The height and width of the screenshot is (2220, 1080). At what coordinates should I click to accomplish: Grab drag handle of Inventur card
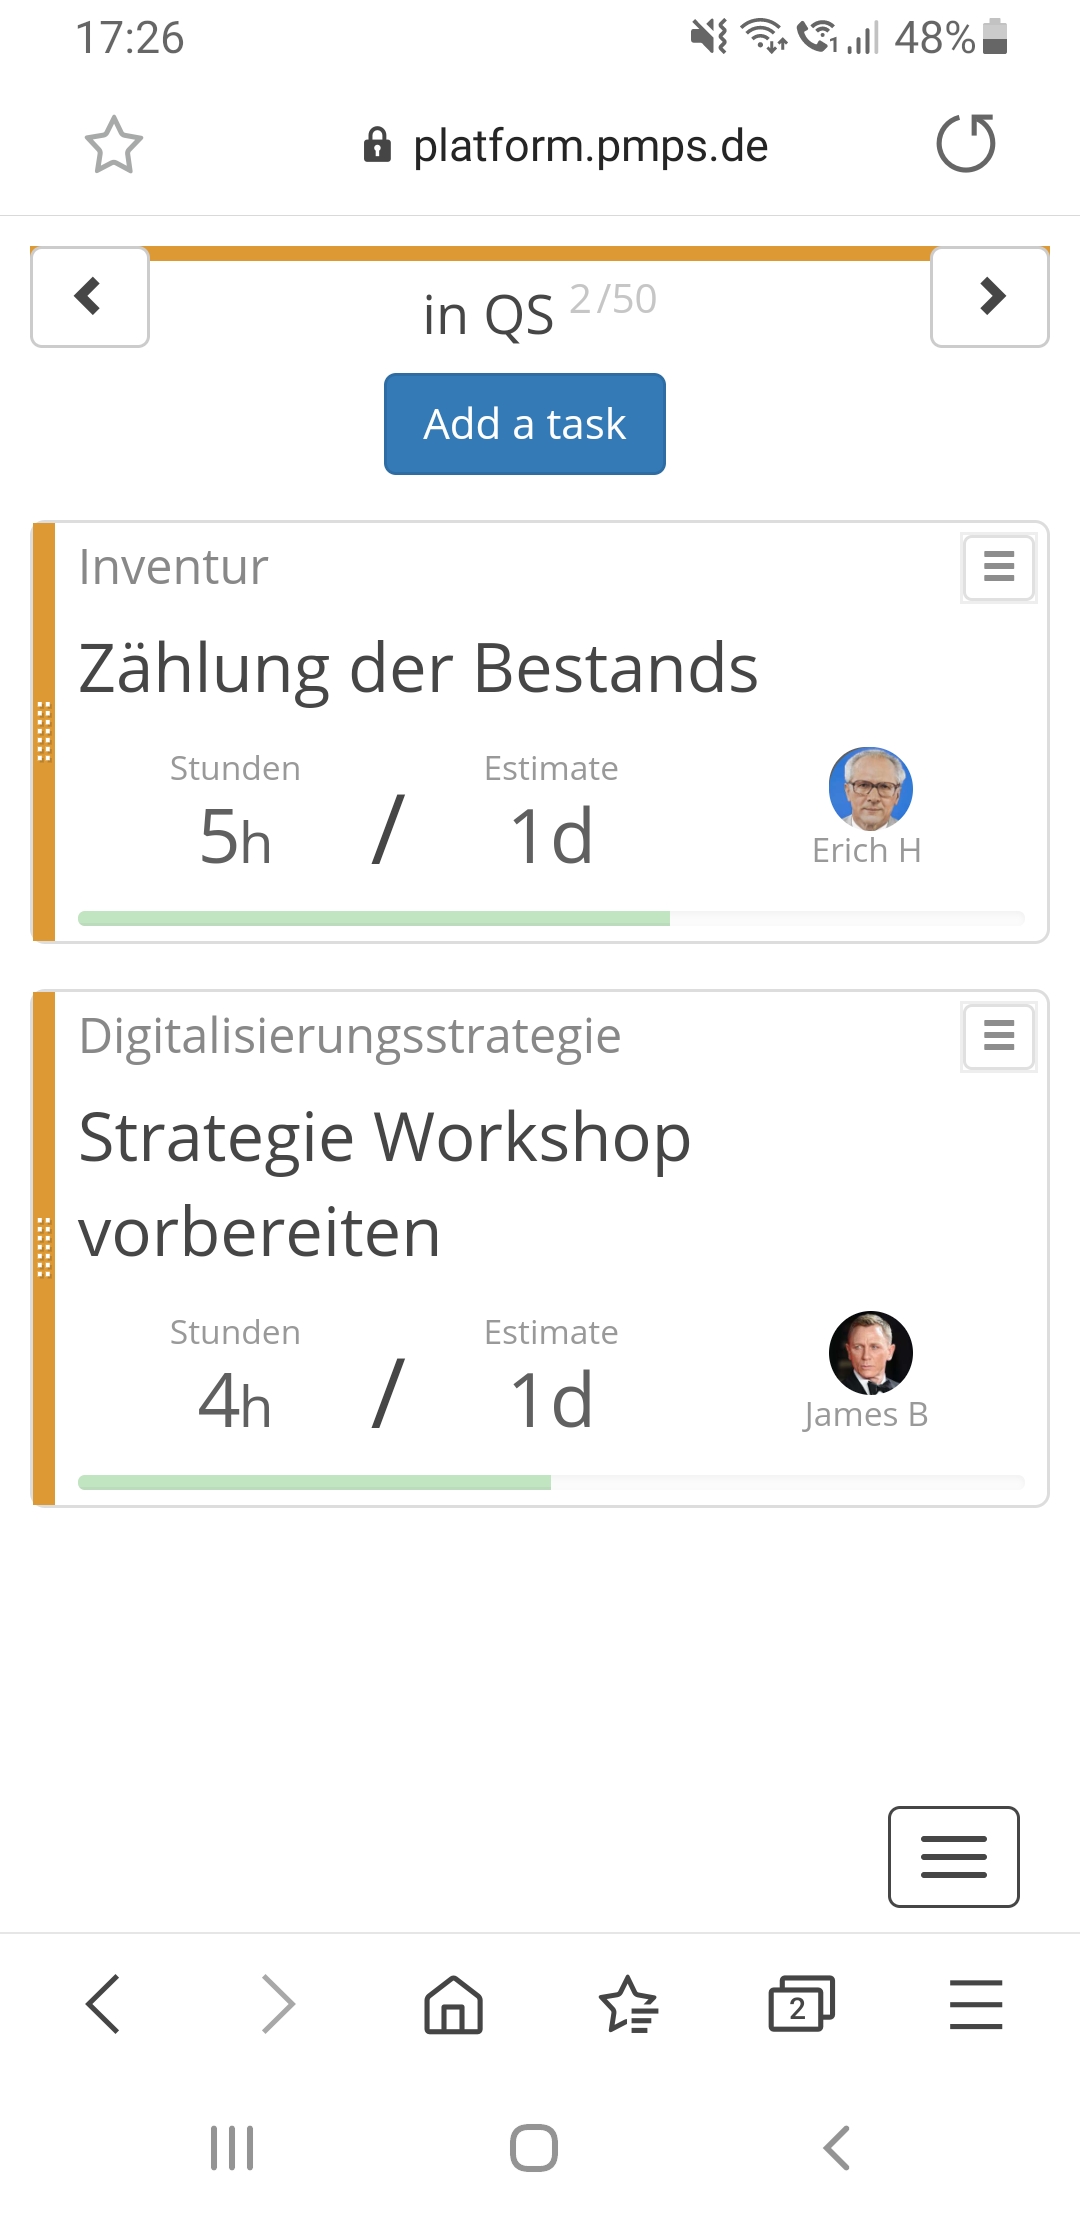pyautogui.click(x=44, y=732)
